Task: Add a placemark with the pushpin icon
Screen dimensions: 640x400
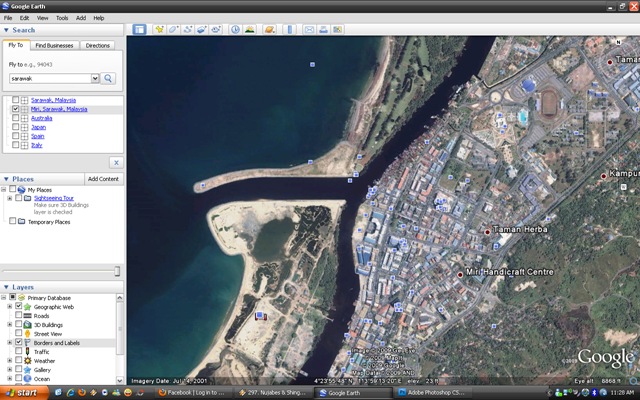Action: pyautogui.click(x=159, y=29)
